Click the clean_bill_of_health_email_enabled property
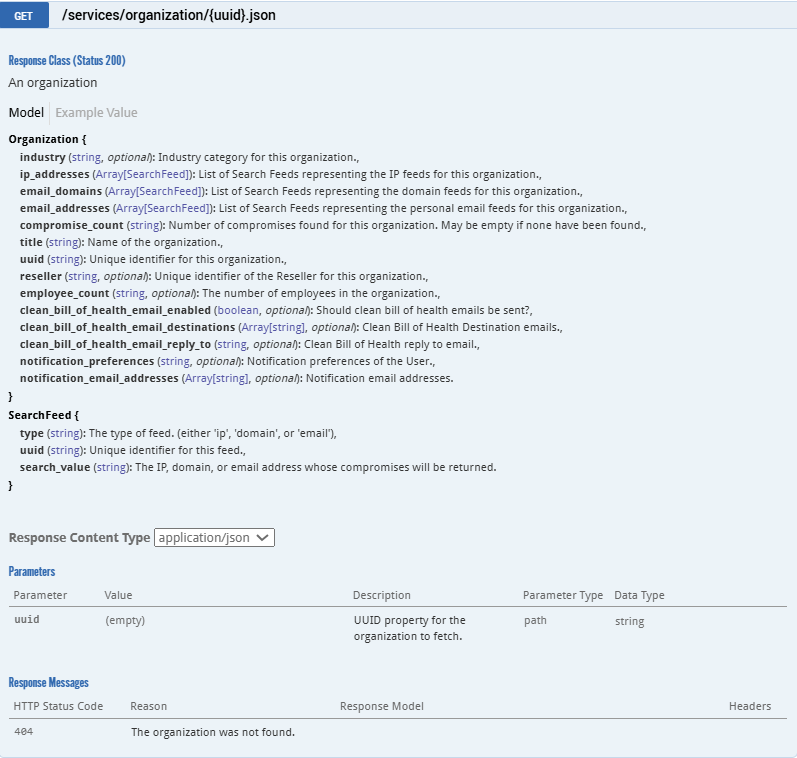The height and width of the screenshot is (758, 797). 115,310
